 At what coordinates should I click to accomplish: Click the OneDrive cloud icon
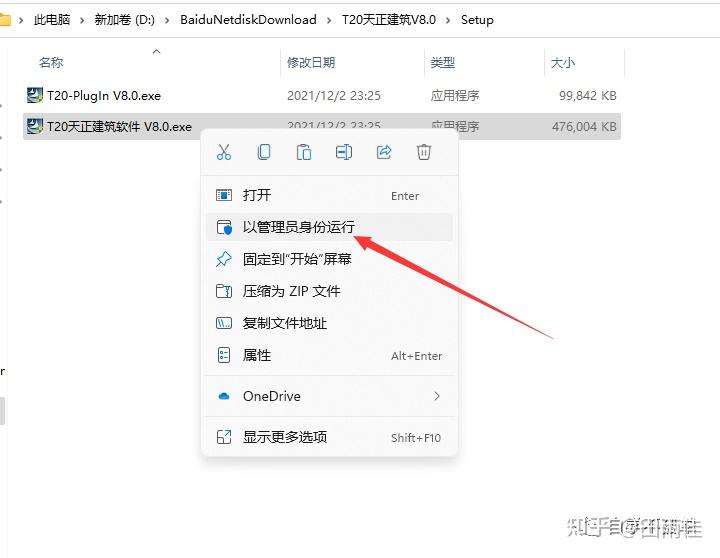[x=224, y=396]
